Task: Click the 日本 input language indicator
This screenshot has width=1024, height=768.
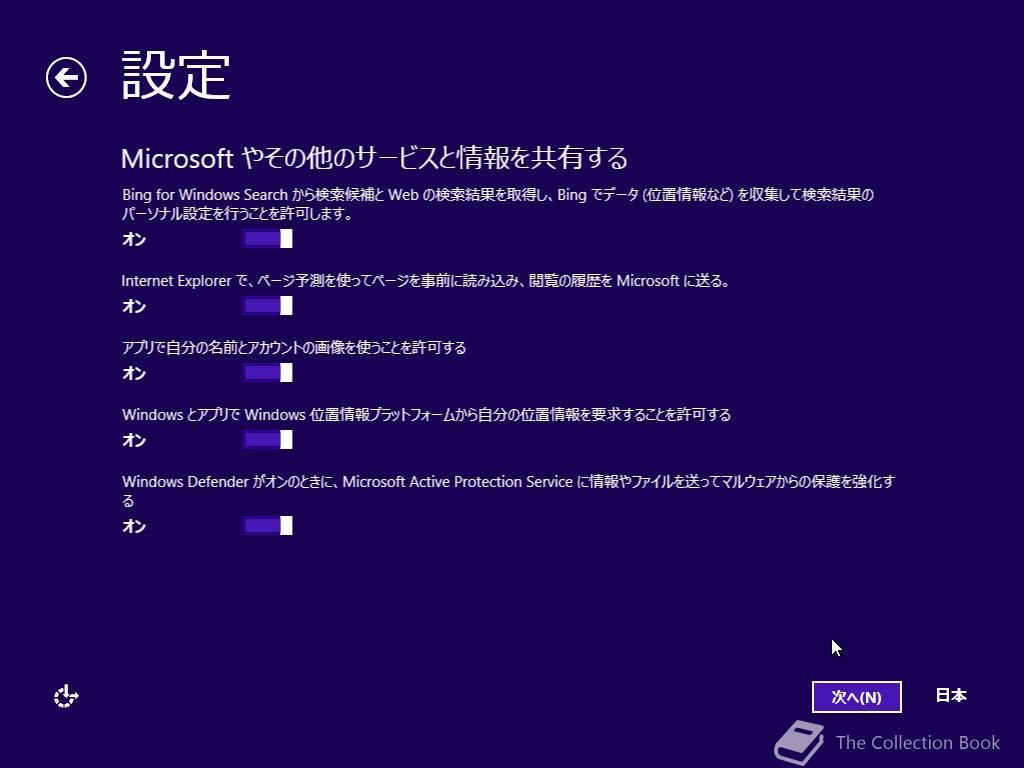Action: tap(951, 696)
